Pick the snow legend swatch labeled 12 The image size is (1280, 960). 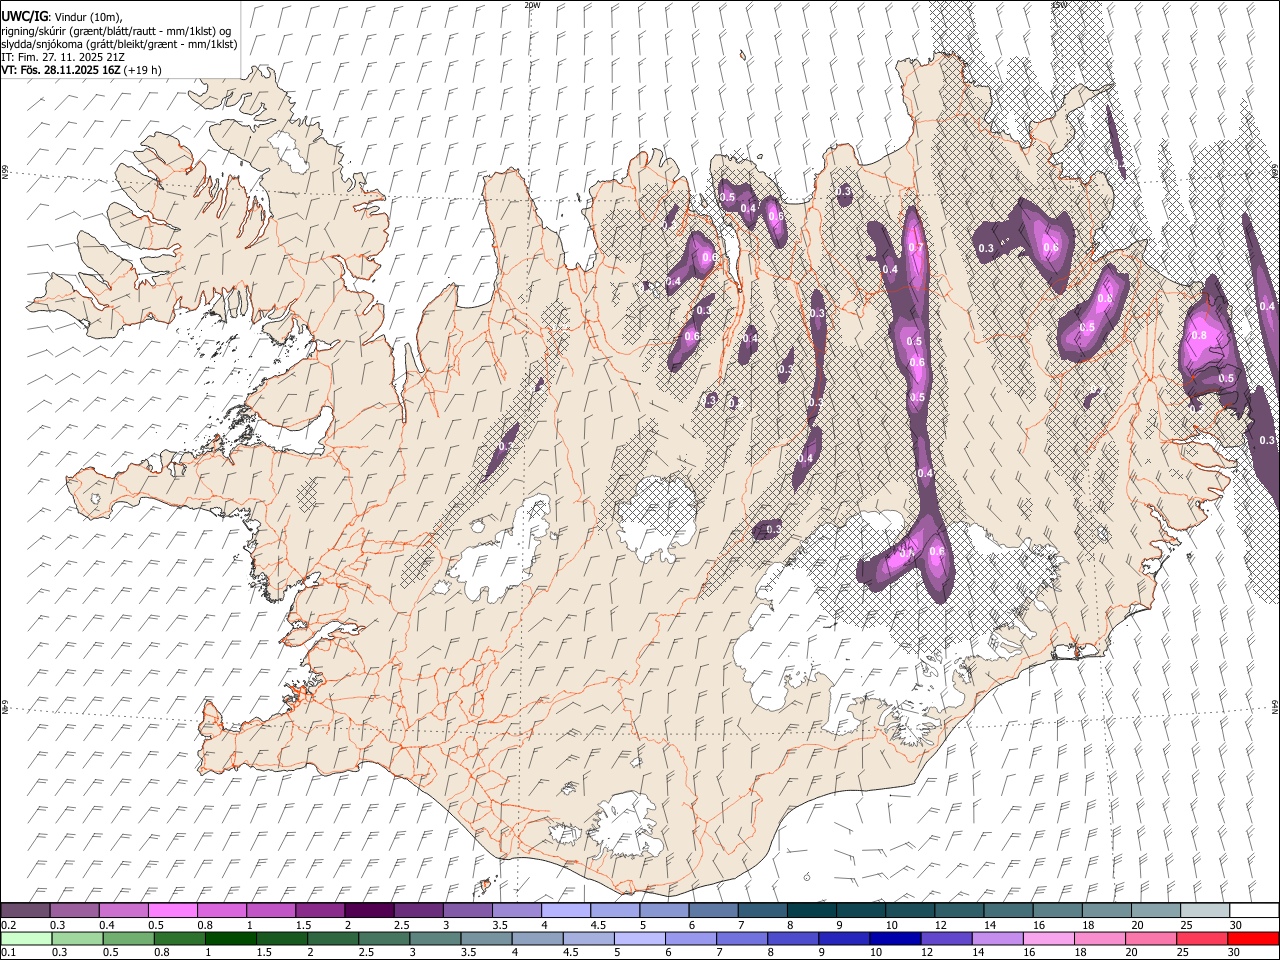click(959, 911)
